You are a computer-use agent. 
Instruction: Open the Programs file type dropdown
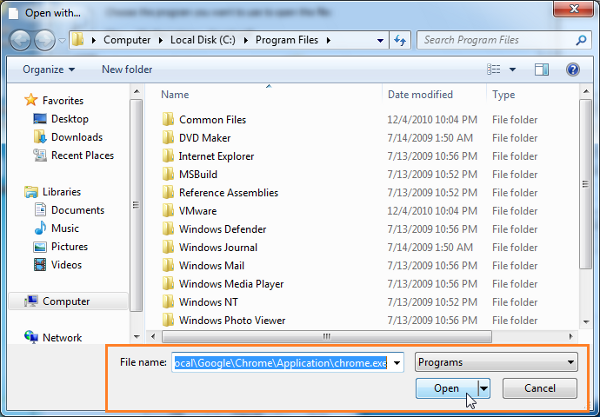[496, 362]
